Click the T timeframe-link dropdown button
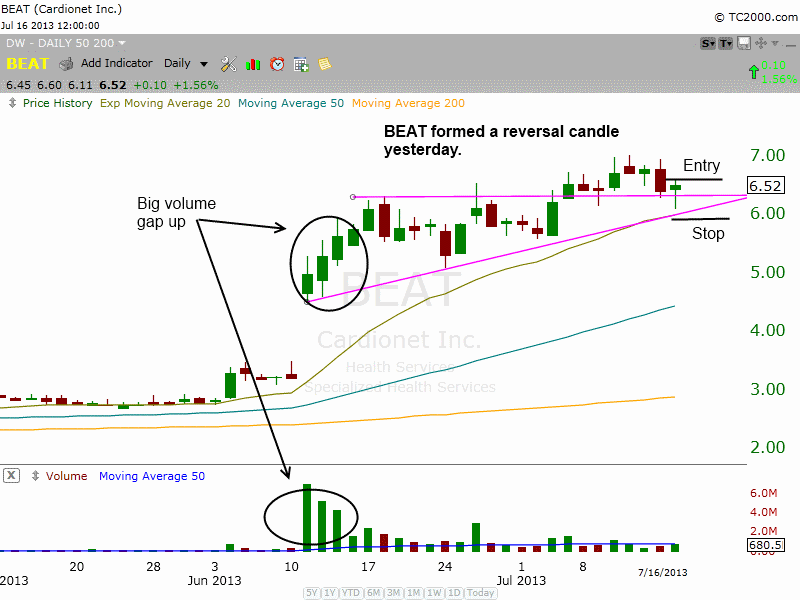This screenshot has width=800, height=600. [x=726, y=44]
